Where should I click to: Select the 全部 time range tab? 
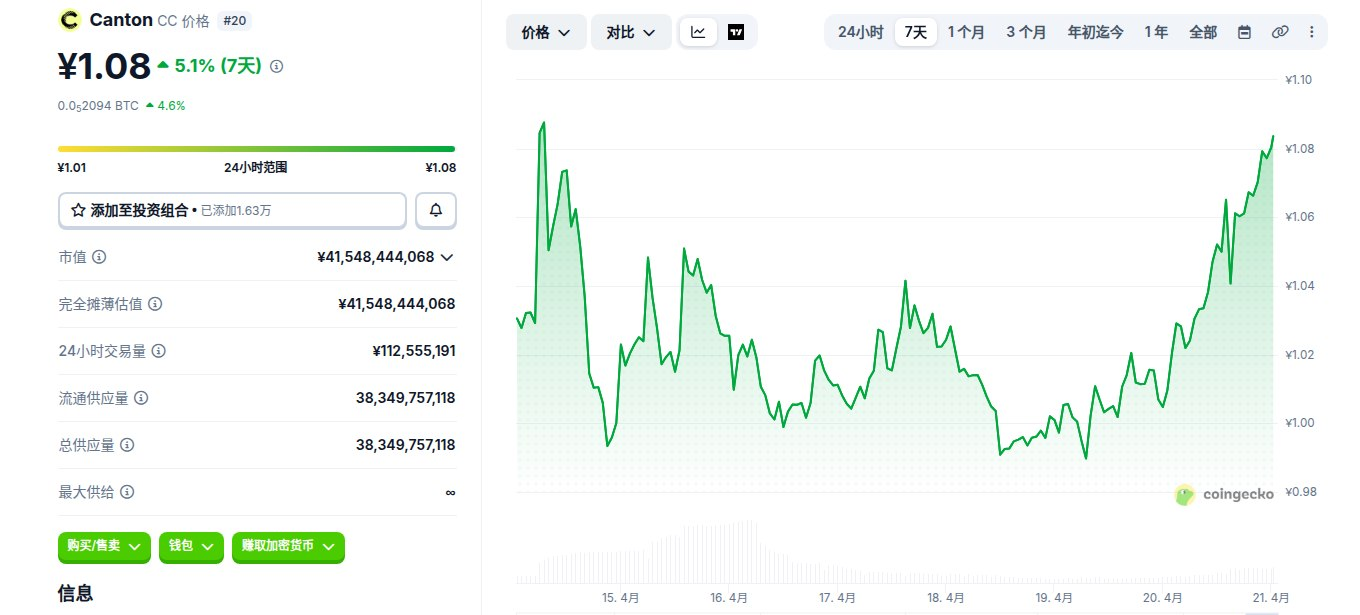tap(1203, 32)
